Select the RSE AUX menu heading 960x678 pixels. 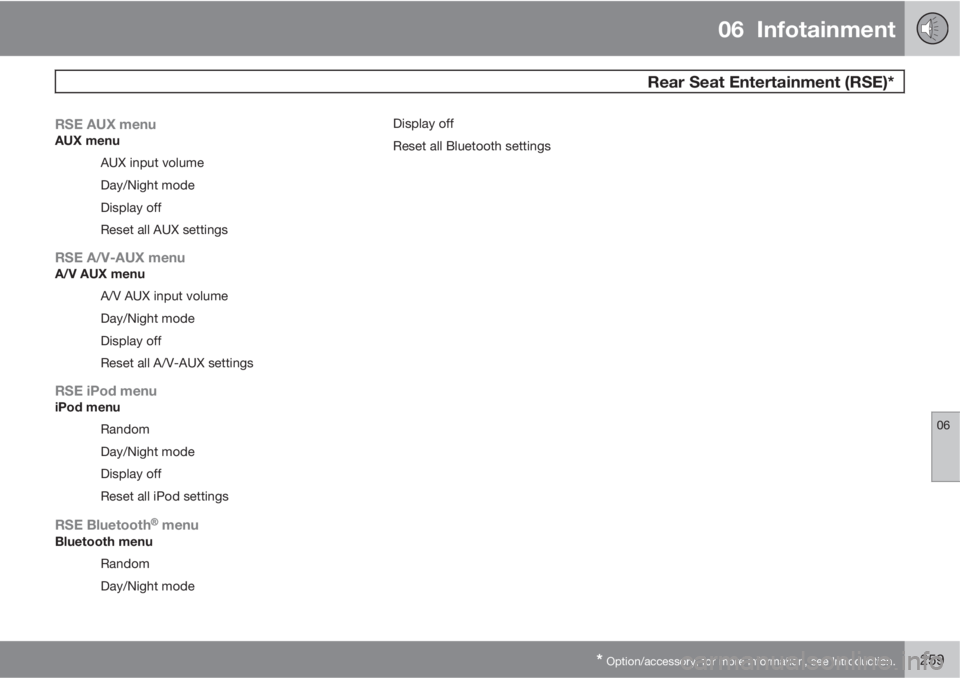105,124
